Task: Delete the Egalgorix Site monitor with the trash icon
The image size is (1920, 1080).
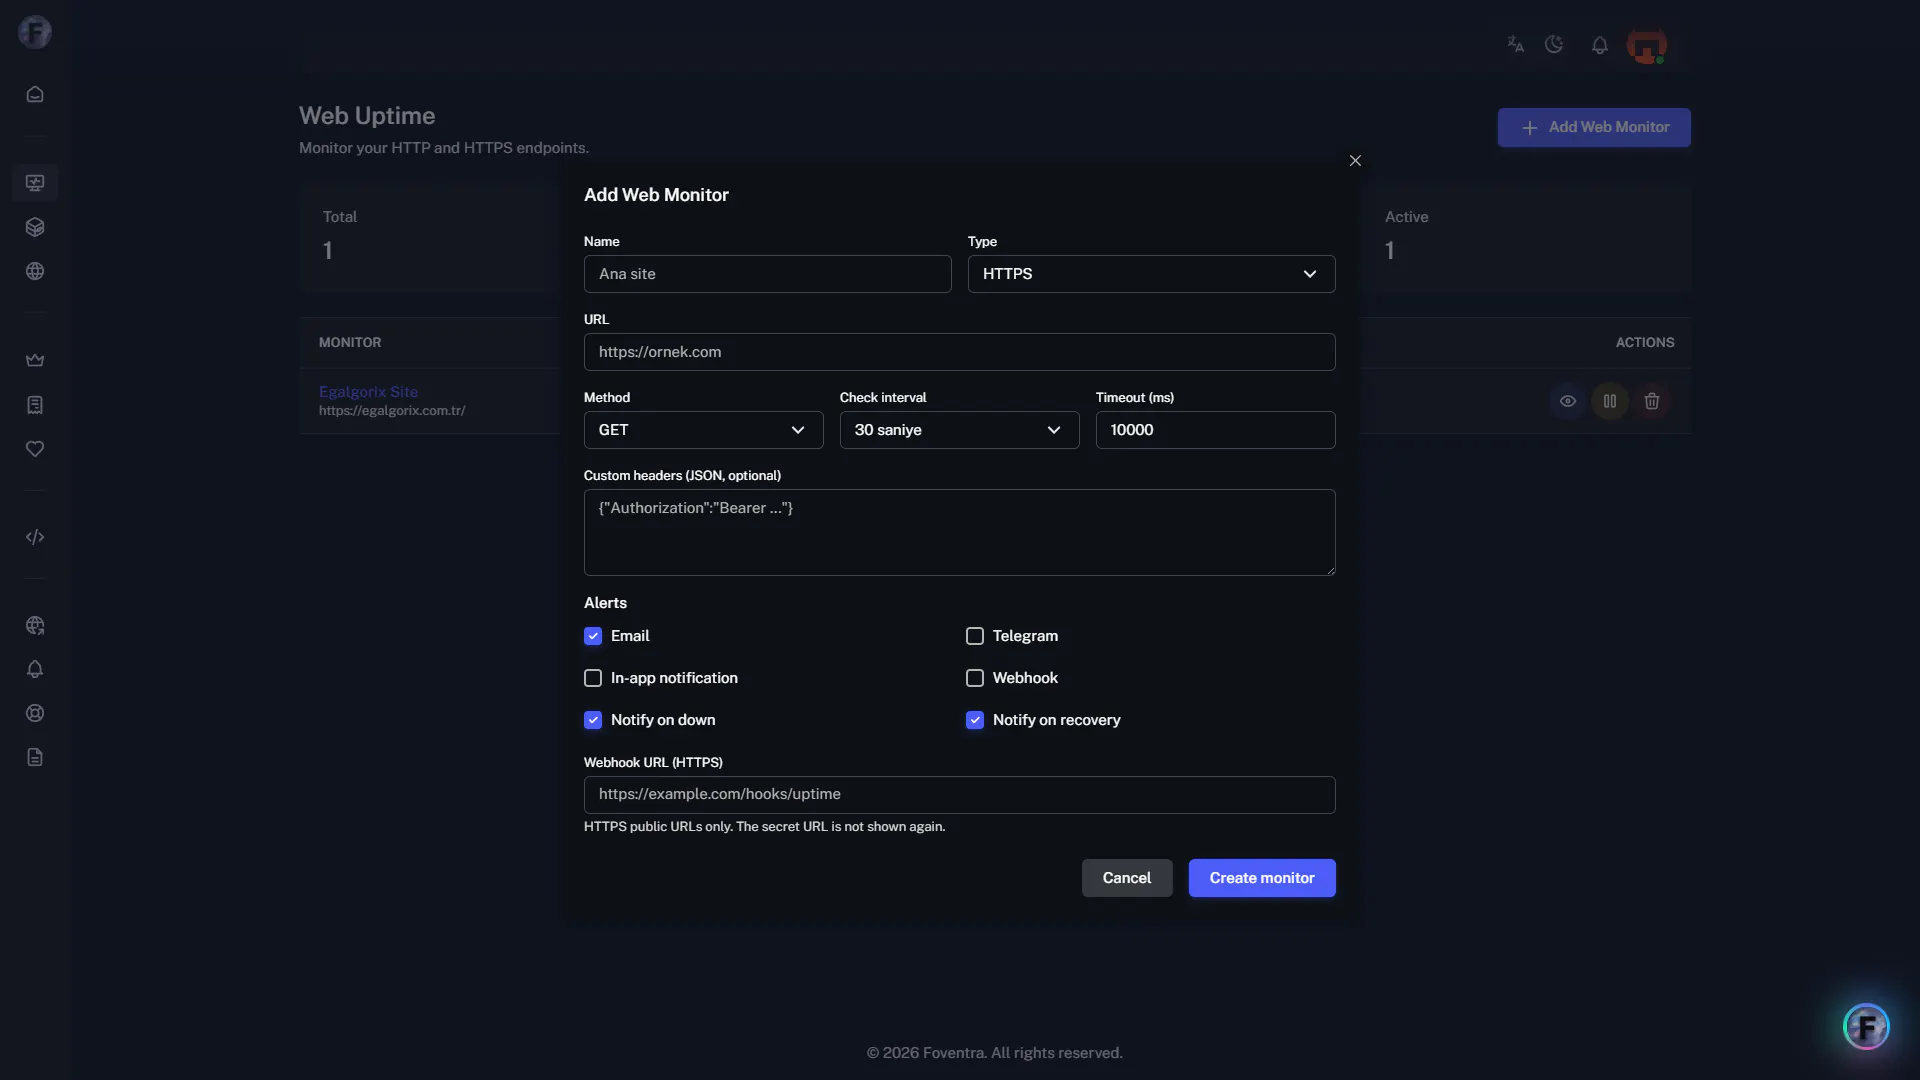Action: (x=1652, y=401)
